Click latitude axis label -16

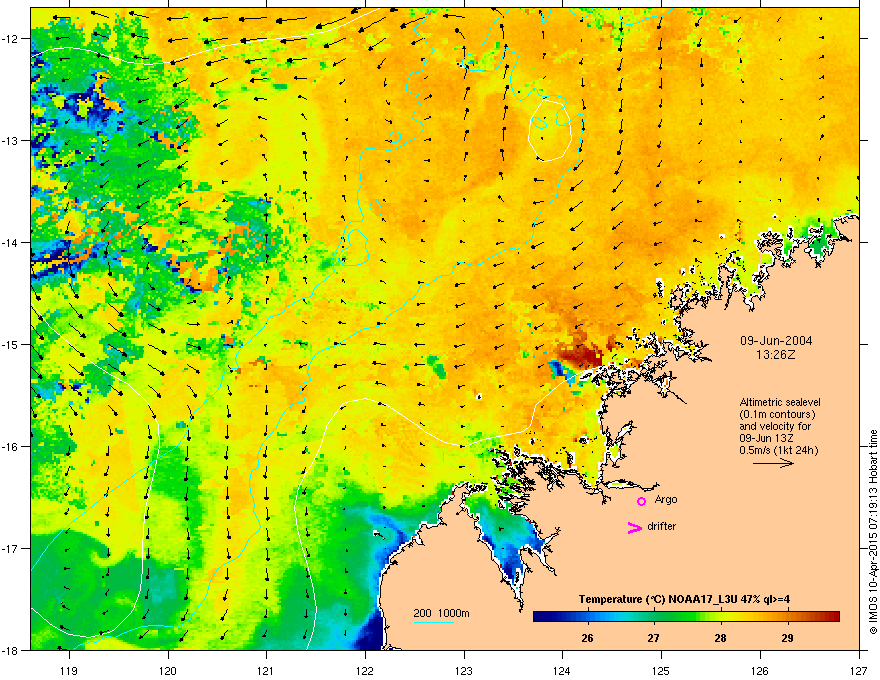click(11, 447)
